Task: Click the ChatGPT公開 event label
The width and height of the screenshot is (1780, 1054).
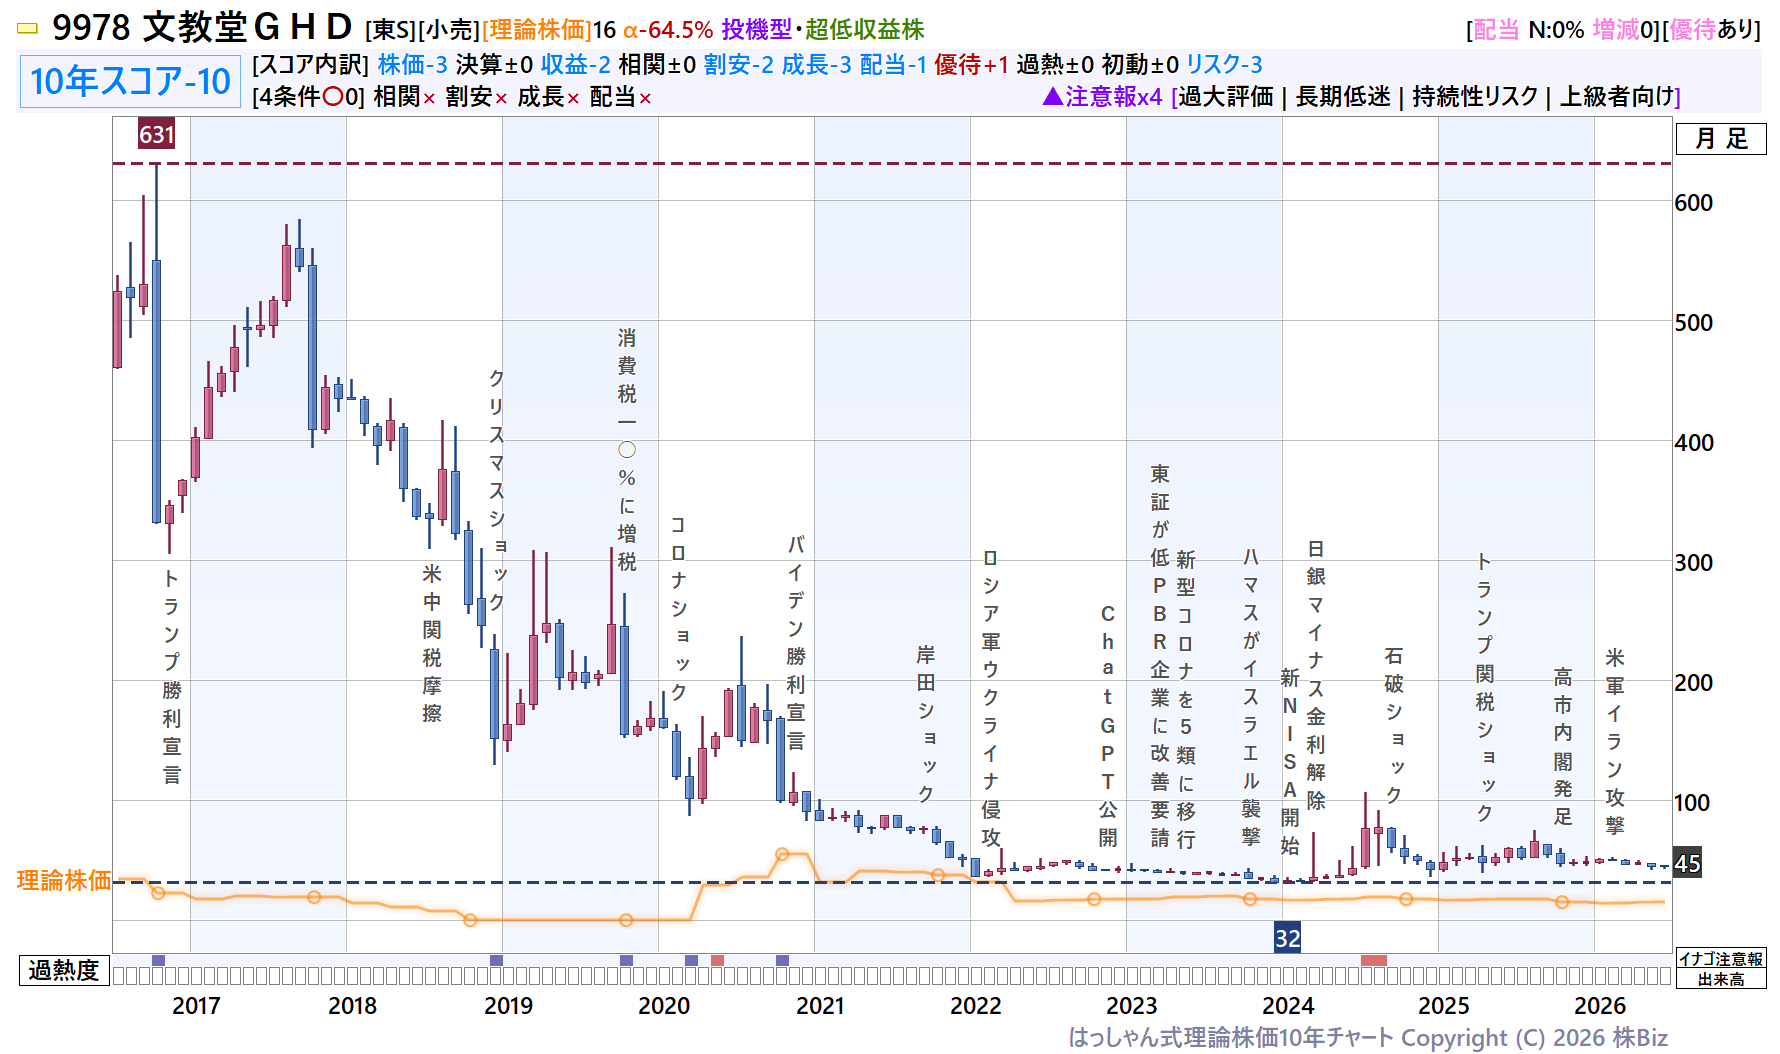Action: pyautogui.click(x=1108, y=725)
